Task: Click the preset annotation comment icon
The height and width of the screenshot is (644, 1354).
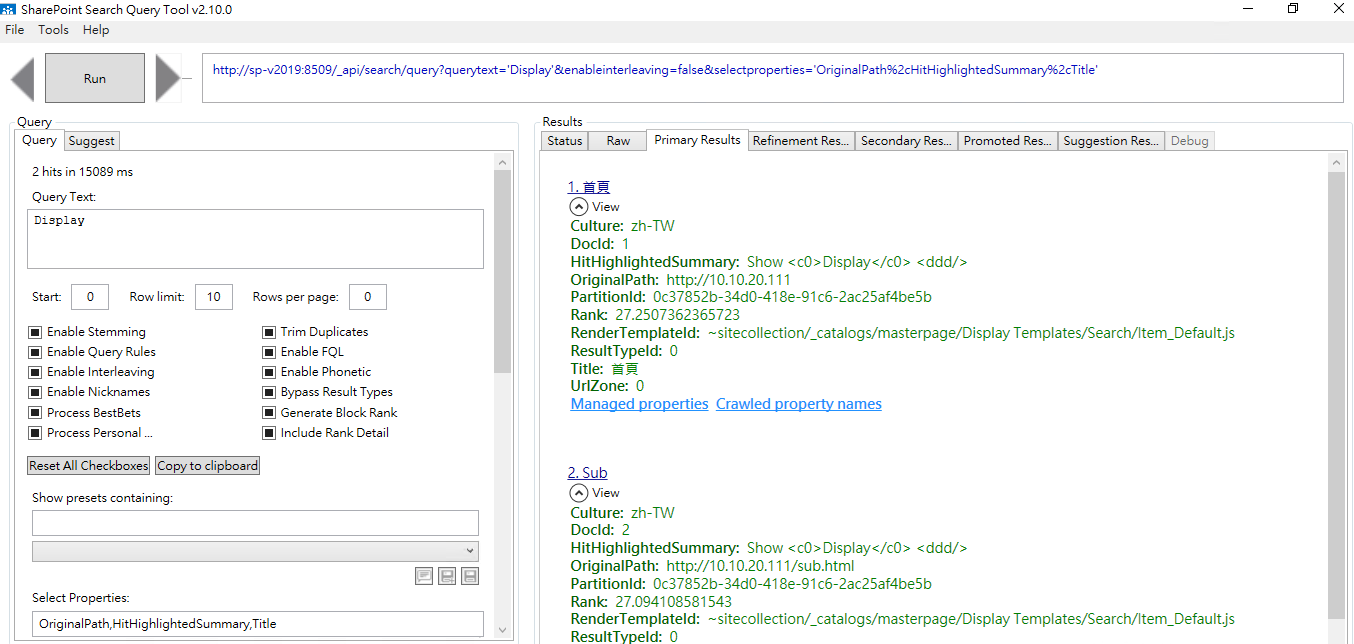Action: point(424,575)
